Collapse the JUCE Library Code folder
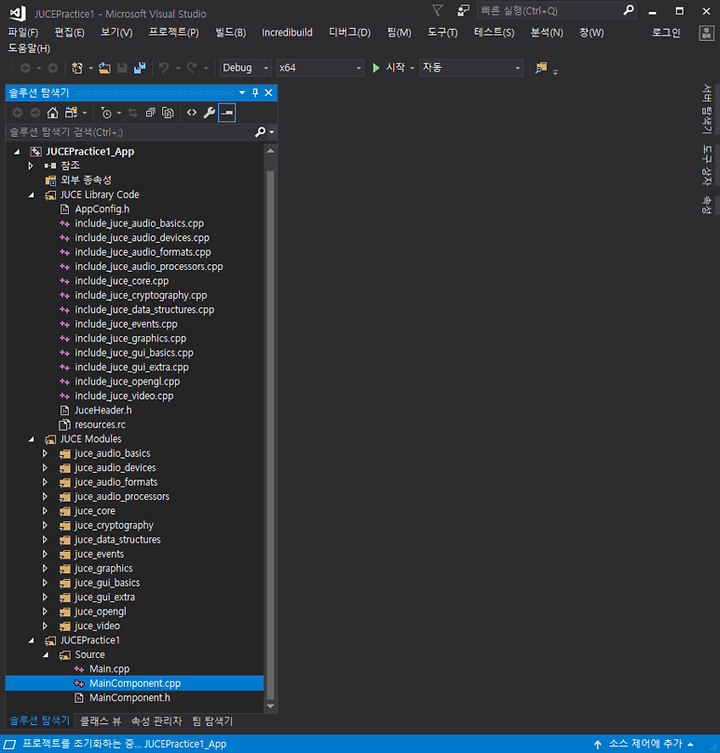 coord(32,195)
